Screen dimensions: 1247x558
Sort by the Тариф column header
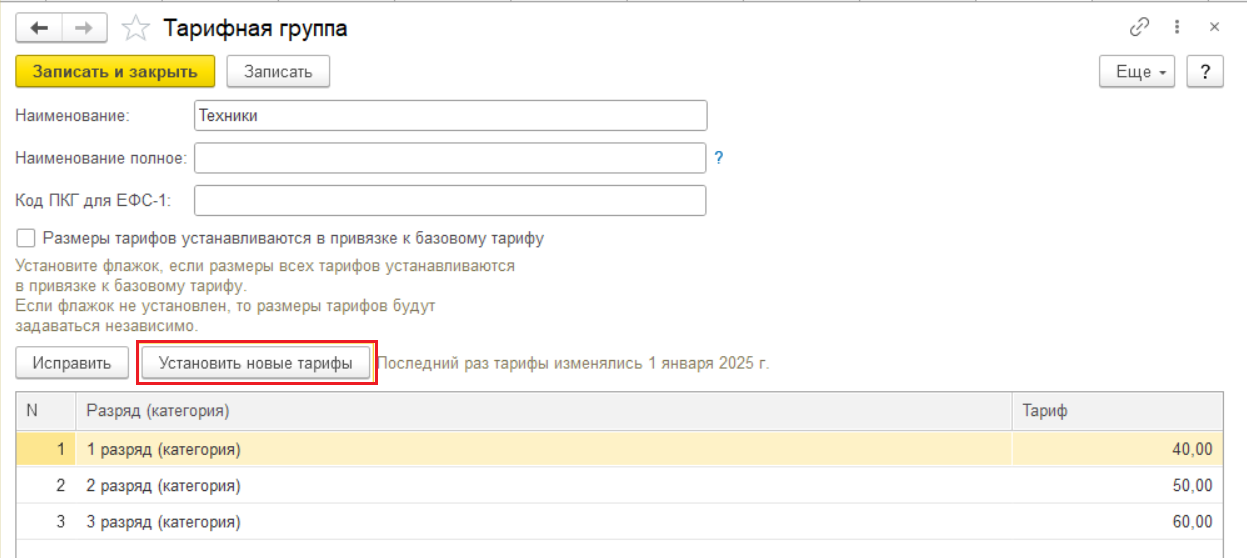click(1115, 411)
